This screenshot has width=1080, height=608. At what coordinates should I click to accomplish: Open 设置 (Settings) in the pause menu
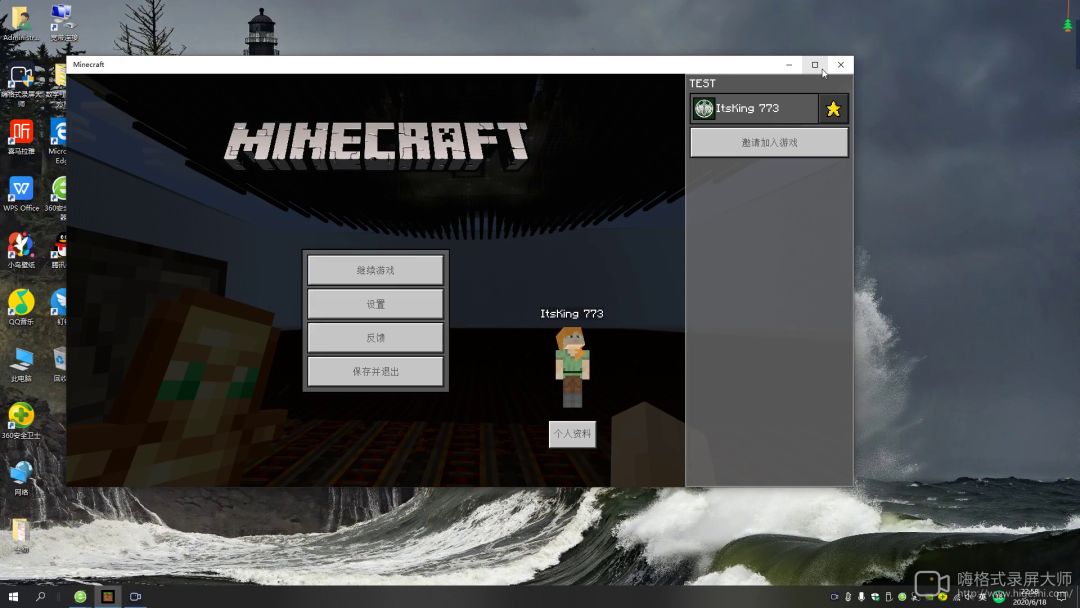pyautogui.click(x=375, y=304)
